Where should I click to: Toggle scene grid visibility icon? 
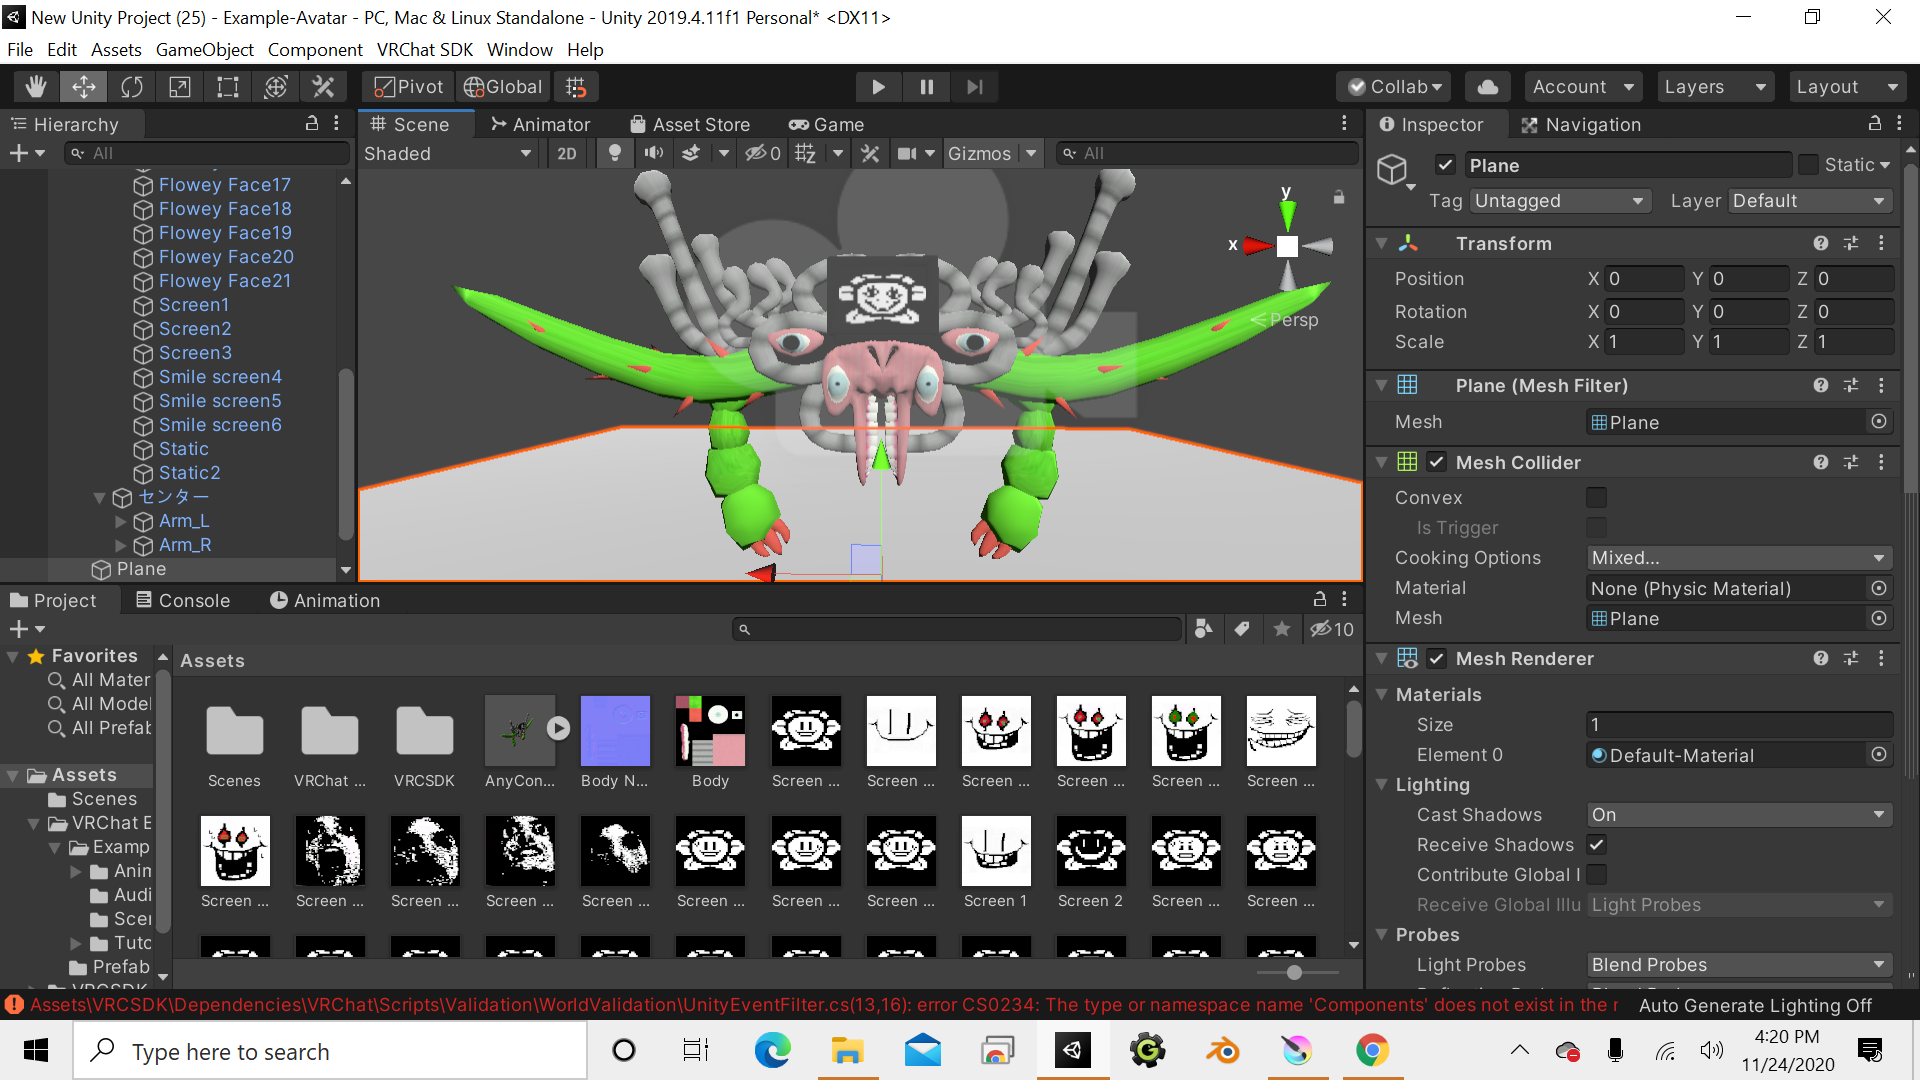[x=805, y=153]
